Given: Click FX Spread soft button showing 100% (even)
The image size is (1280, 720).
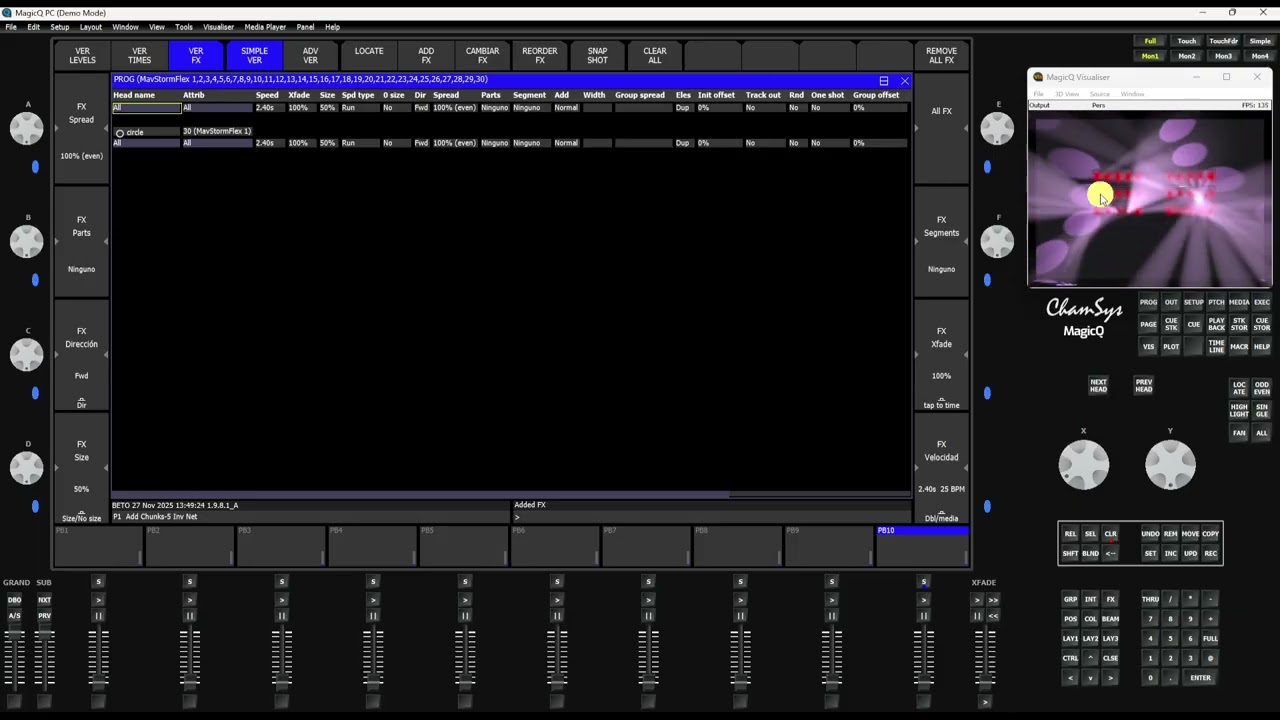Looking at the screenshot, I should pyautogui.click(x=82, y=130).
